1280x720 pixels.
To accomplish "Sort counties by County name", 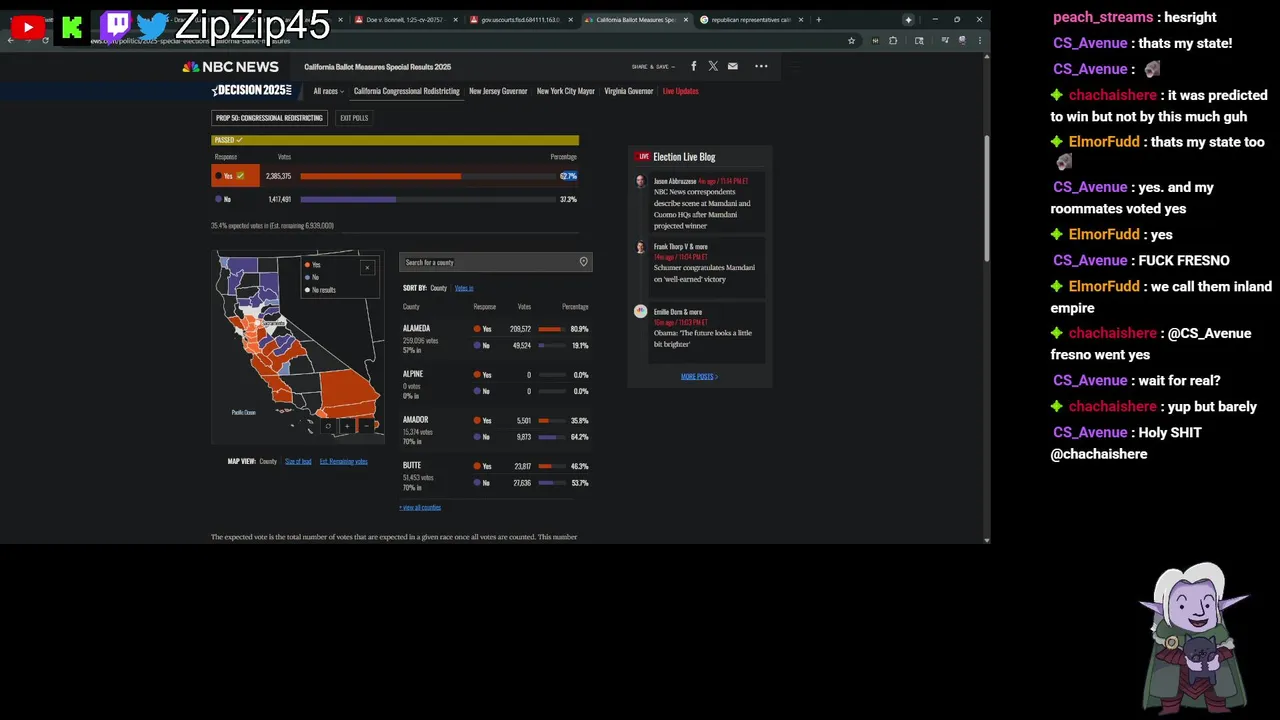I will pyautogui.click(x=438, y=288).
